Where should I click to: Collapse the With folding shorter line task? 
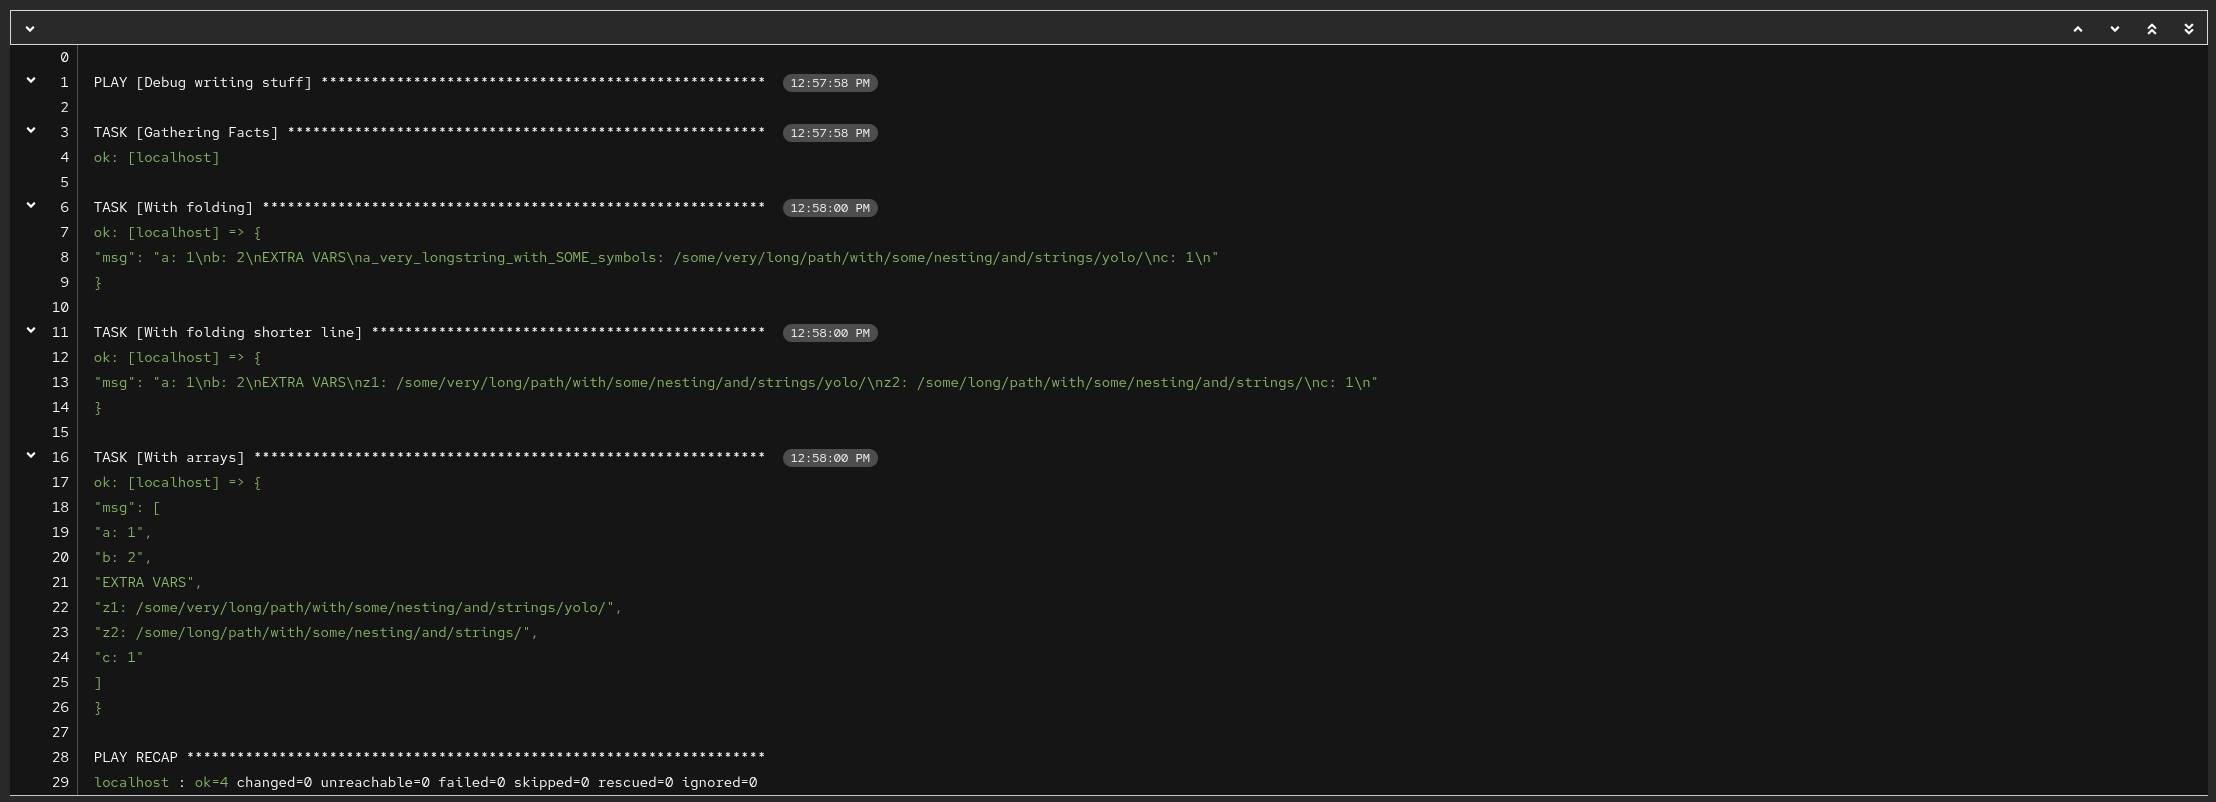(x=31, y=330)
